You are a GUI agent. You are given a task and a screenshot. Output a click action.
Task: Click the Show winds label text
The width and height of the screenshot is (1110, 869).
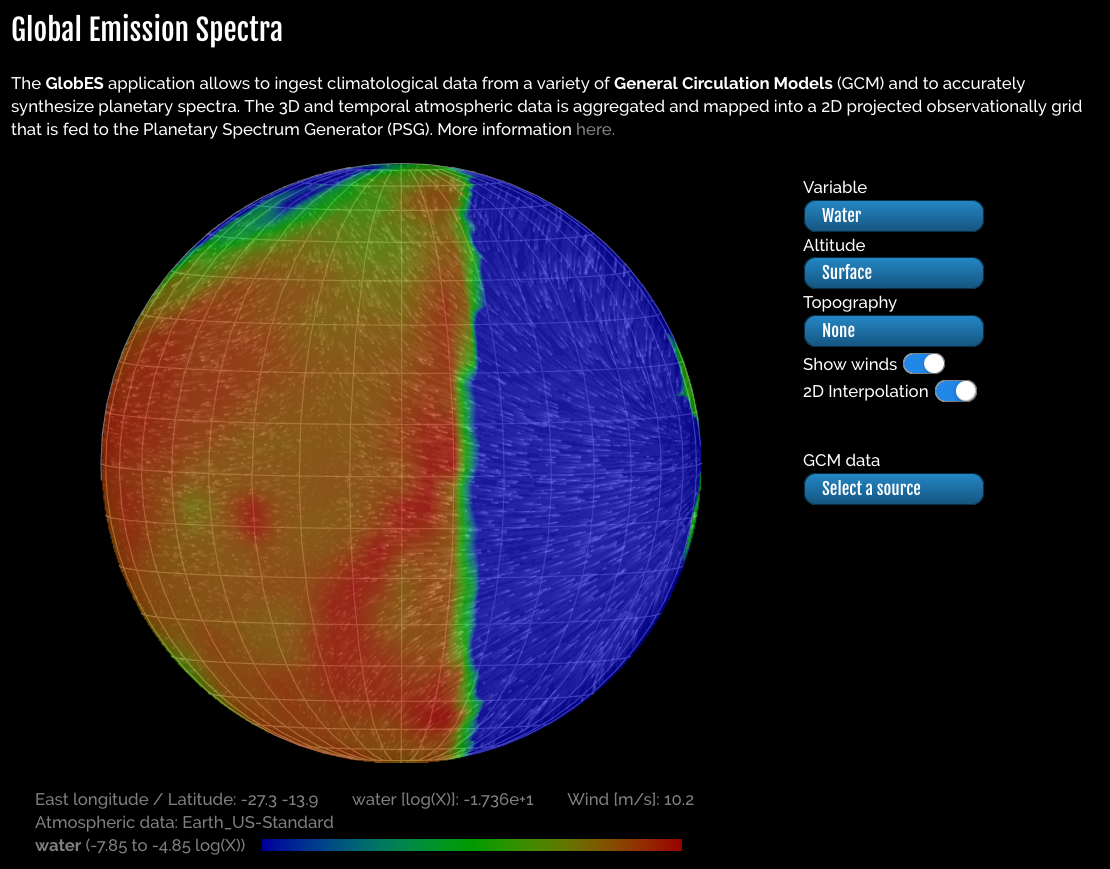point(849,364)
